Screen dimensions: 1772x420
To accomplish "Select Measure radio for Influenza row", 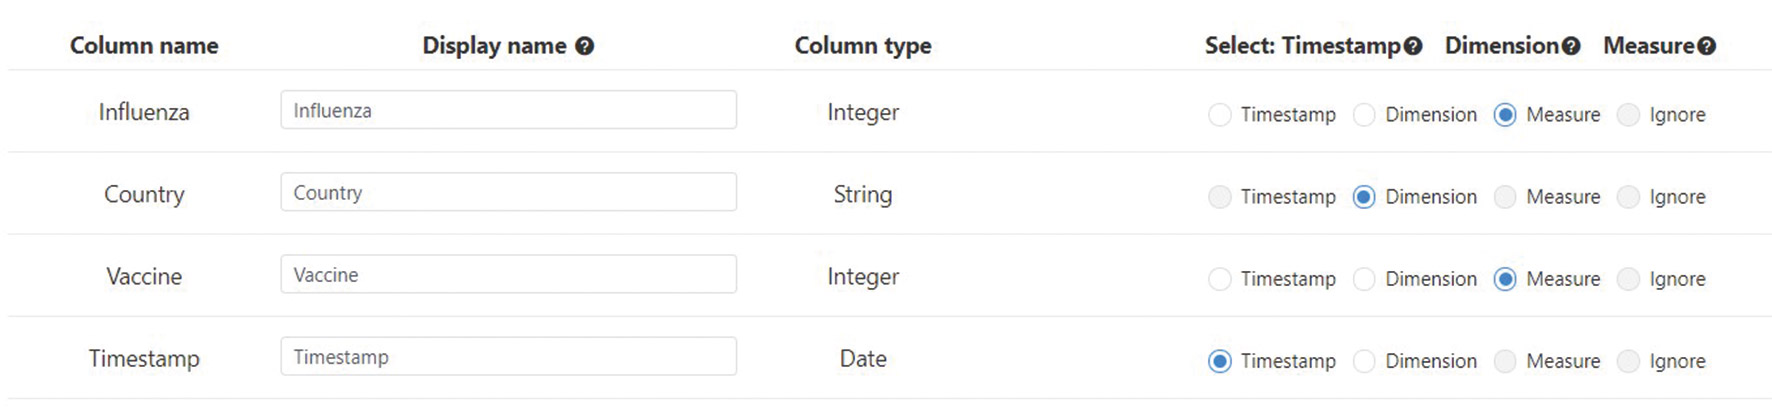I will (1505, 115).
